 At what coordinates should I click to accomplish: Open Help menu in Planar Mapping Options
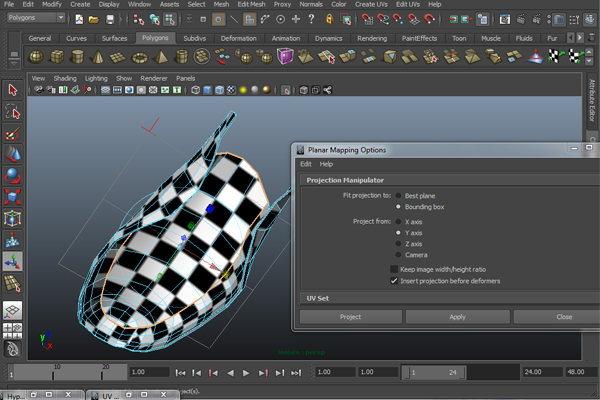coord(326,164)
